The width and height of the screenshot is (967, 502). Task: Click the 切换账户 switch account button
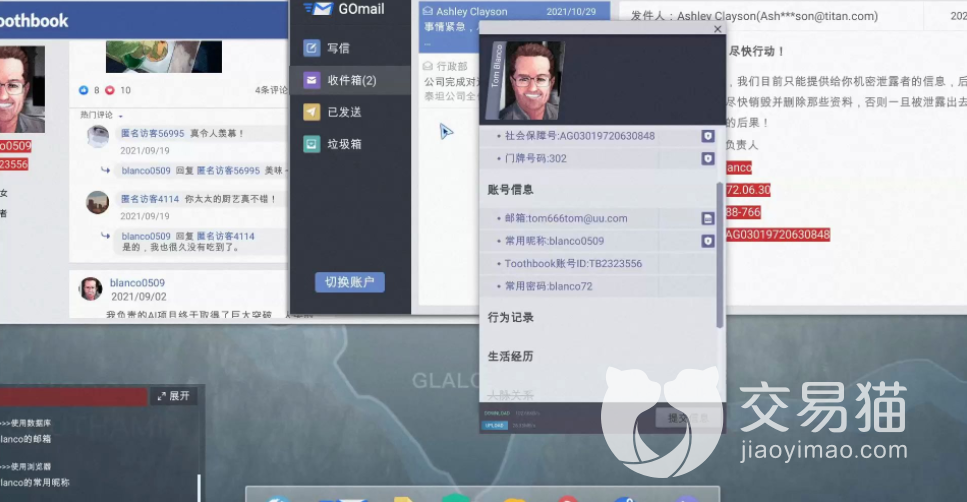[x=350, y=282]
